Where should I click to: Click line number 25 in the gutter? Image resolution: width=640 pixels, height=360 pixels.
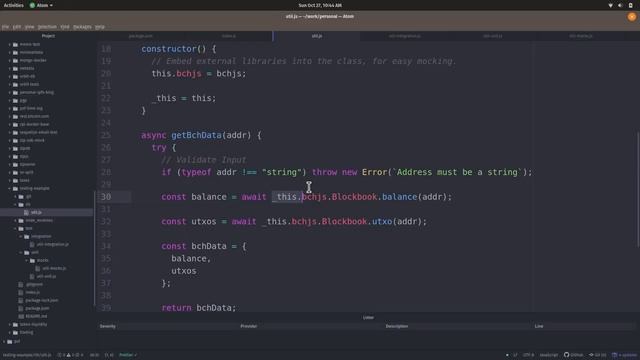(106, 135)
